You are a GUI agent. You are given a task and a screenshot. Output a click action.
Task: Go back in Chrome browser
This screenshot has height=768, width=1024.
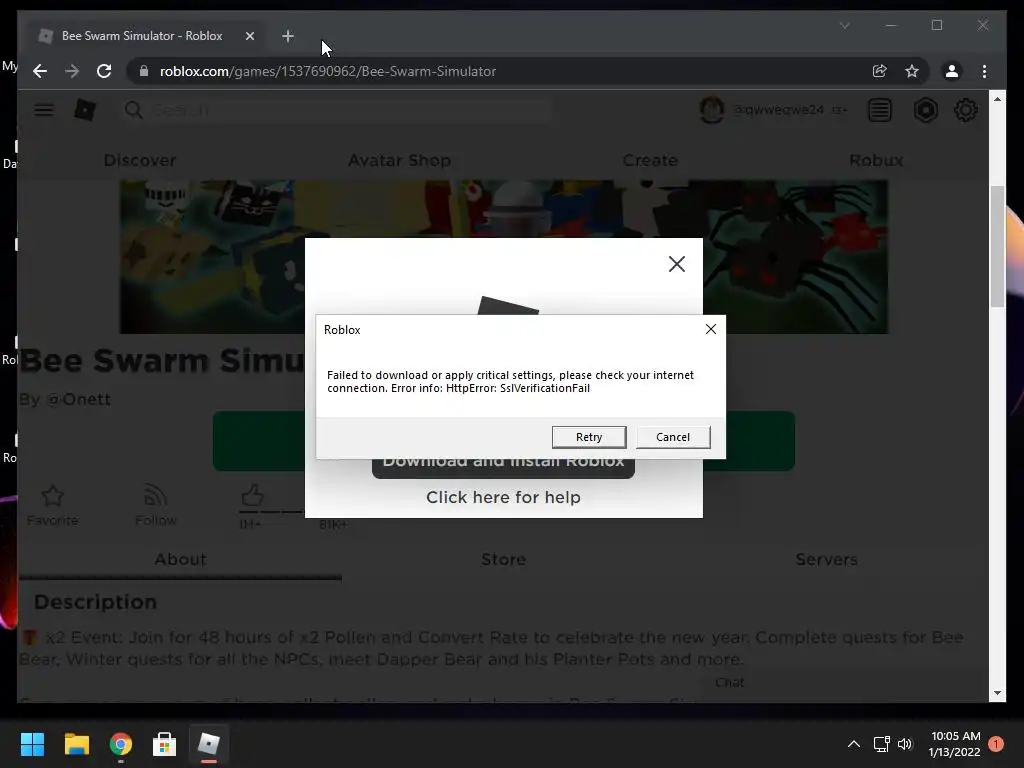tap(40, 71)
